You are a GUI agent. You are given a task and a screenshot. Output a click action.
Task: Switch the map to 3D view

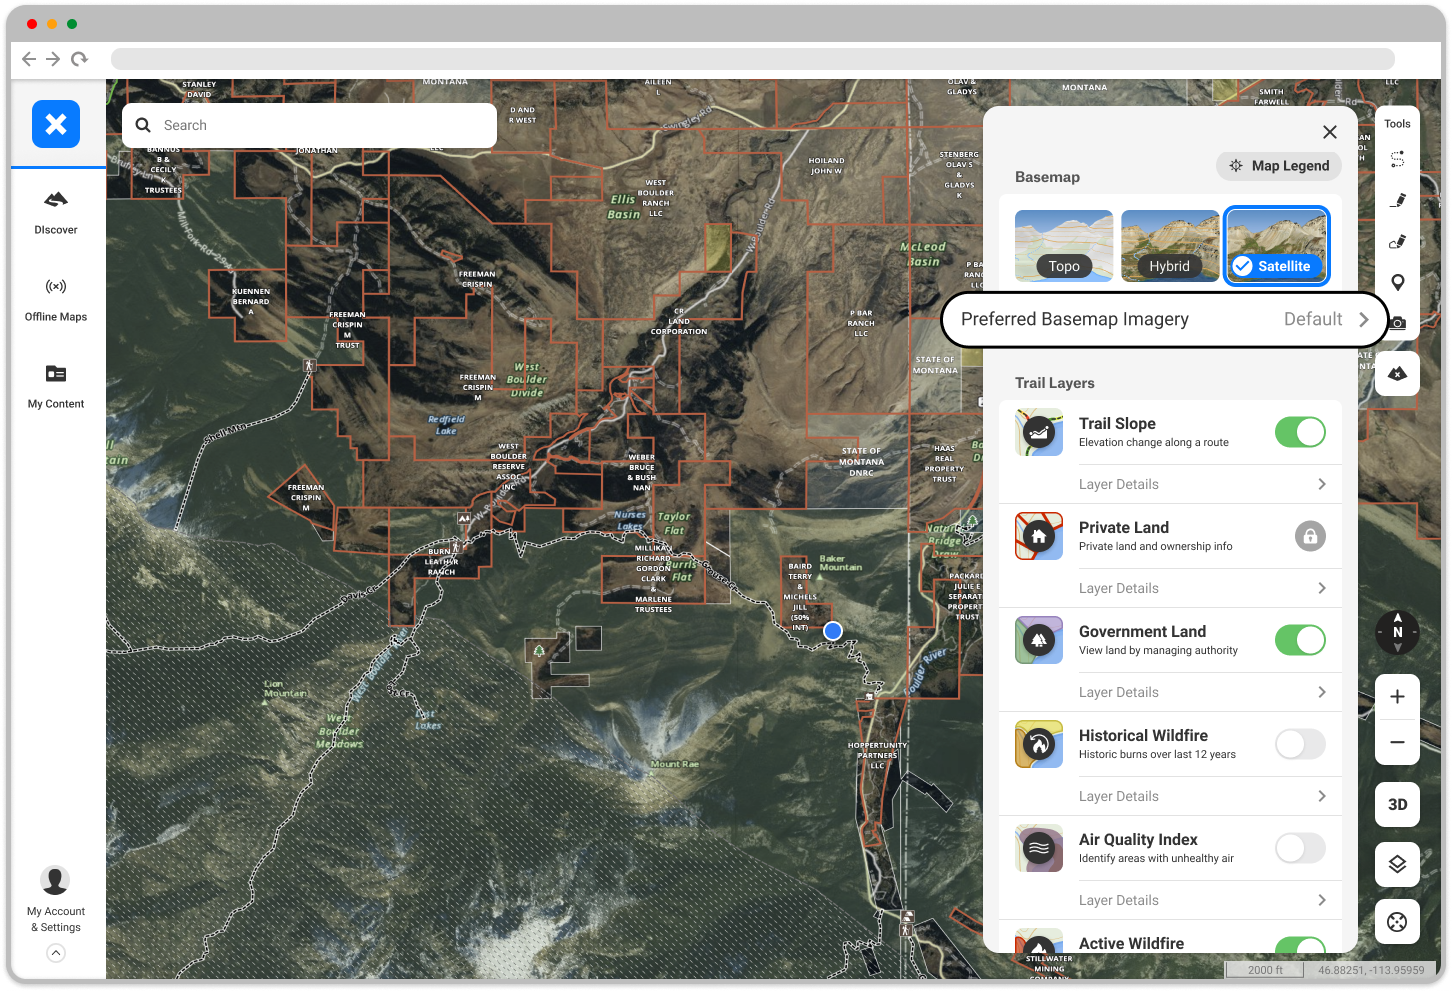[x=1397, y=804]
